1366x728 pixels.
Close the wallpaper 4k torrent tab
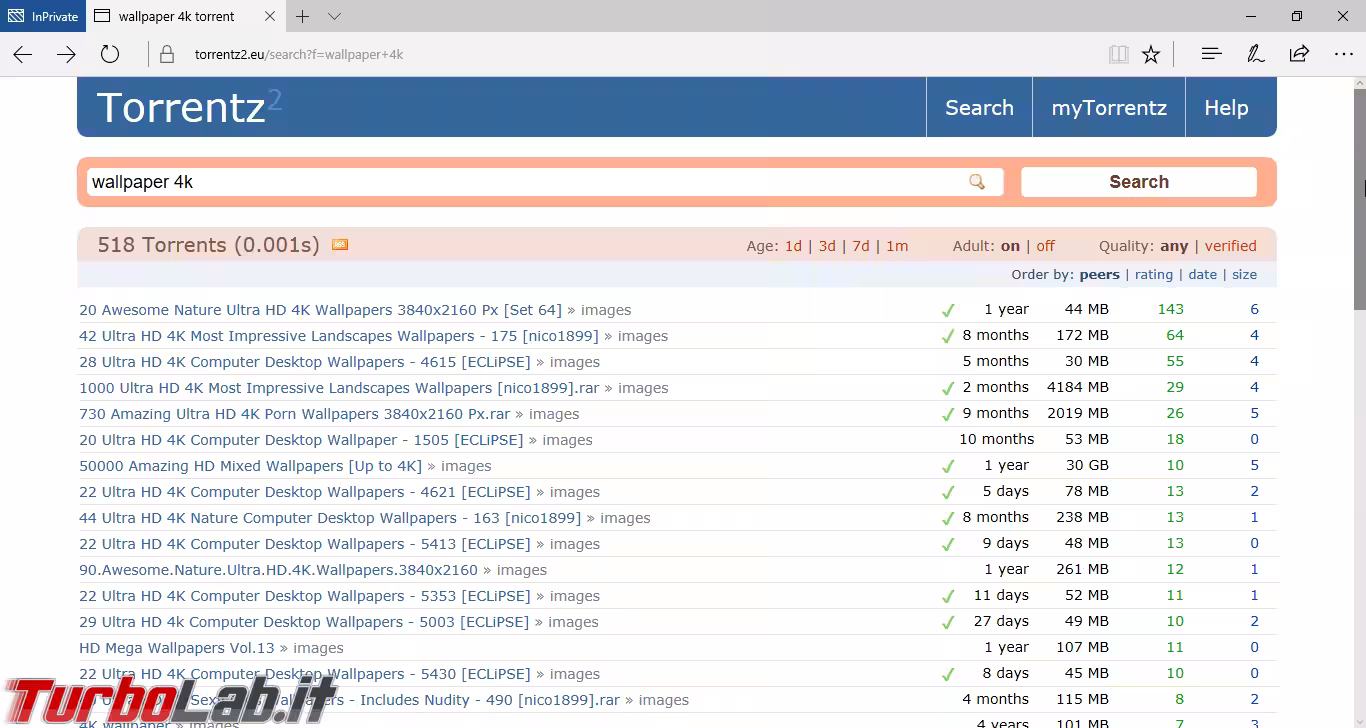(x=270, y=16)
